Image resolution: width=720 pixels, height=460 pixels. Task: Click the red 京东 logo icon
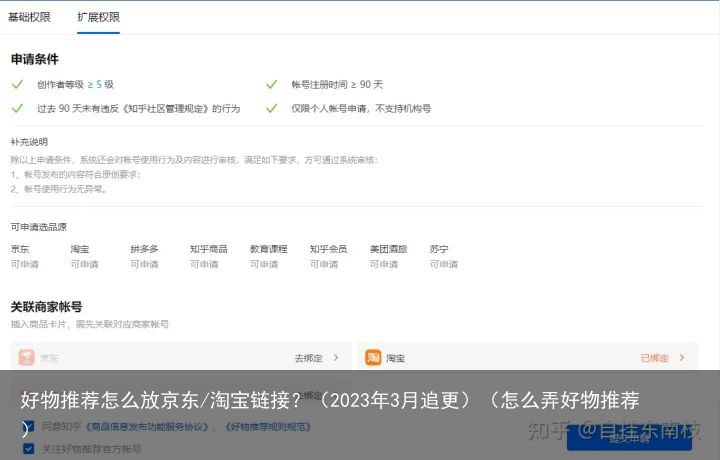27,357
